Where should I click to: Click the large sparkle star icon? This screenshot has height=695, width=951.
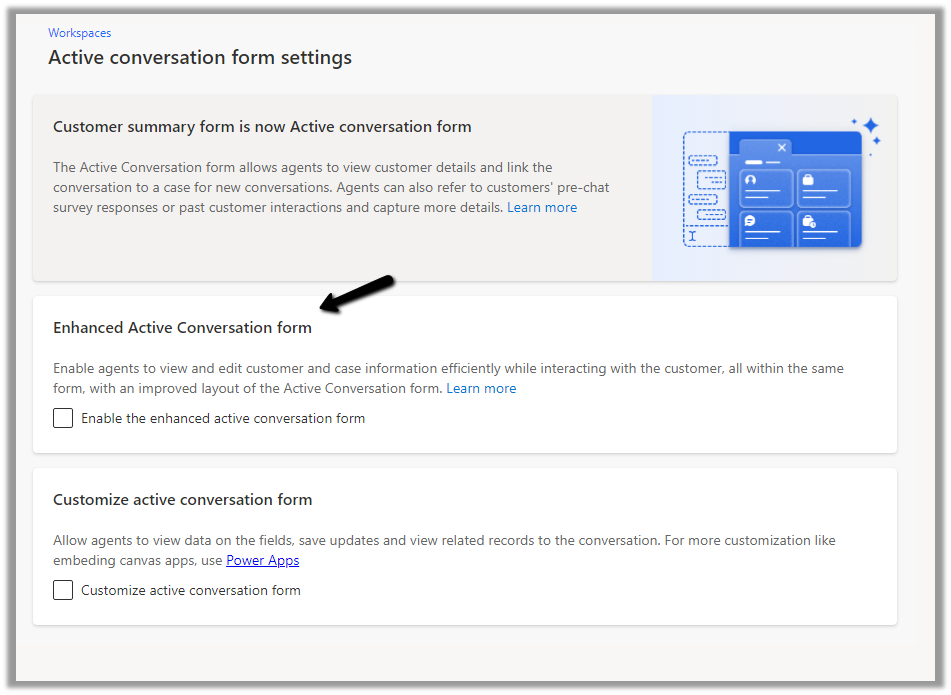870,126
